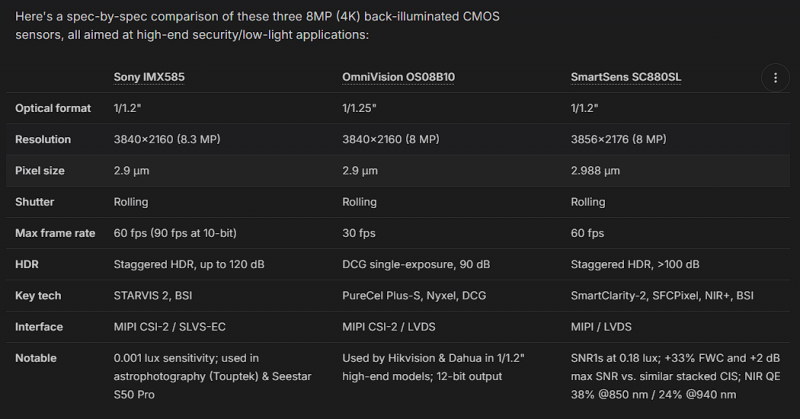This screenshot has width=800, height=419.
Task: Click the 3856×2176 (8 MP) resolution cell
Action: (x=618, y=139)
